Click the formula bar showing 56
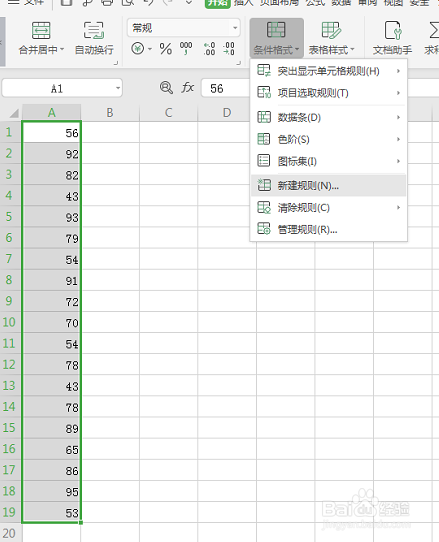 tap(225, 88)
